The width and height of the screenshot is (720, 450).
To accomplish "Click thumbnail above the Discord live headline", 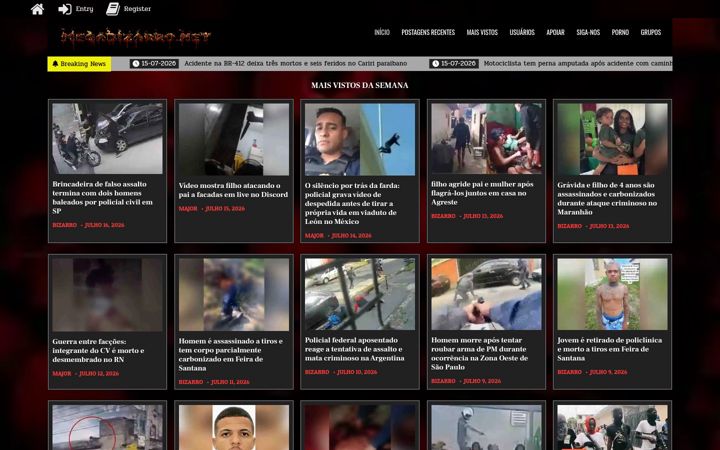I will (234, 139).
